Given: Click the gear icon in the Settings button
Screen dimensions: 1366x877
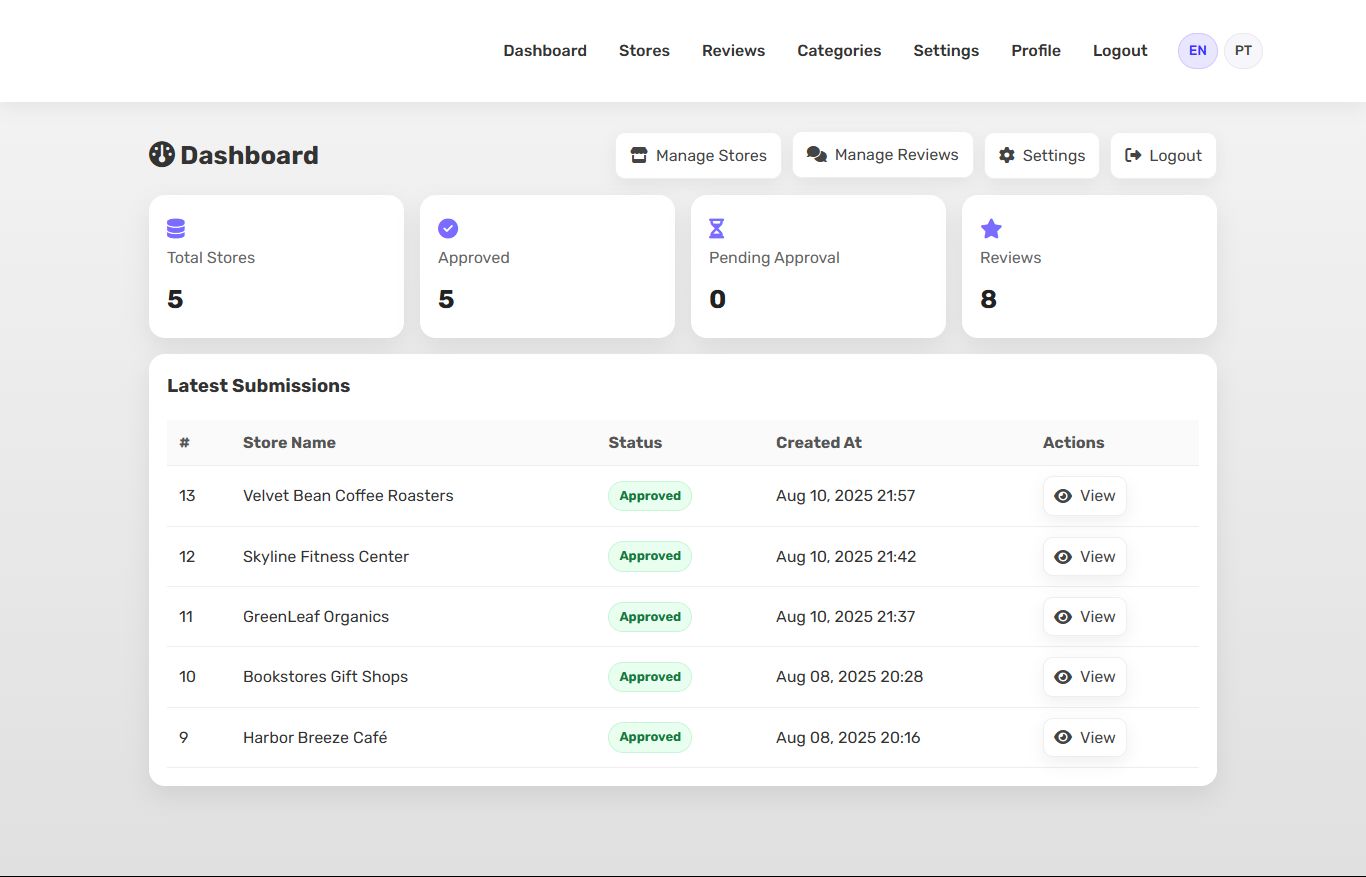Looking at the screenshot, I should 1007,156.
